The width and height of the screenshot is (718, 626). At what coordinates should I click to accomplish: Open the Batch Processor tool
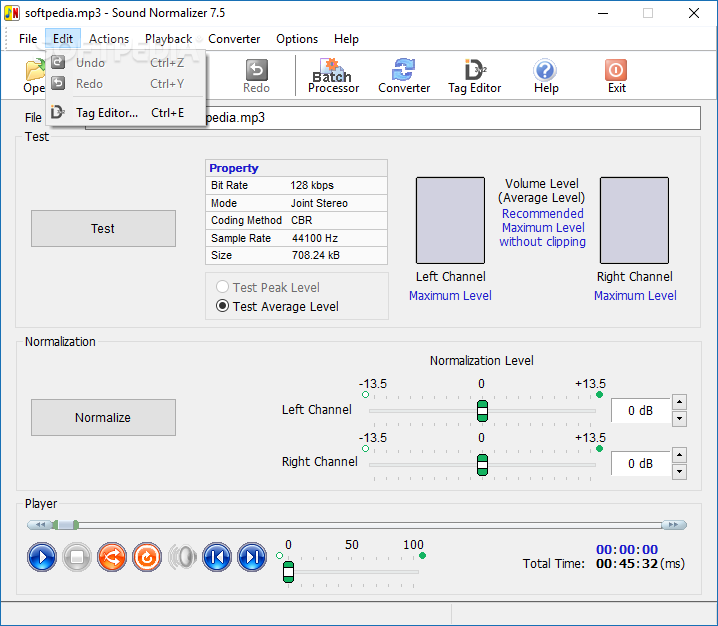coord(333,76)
